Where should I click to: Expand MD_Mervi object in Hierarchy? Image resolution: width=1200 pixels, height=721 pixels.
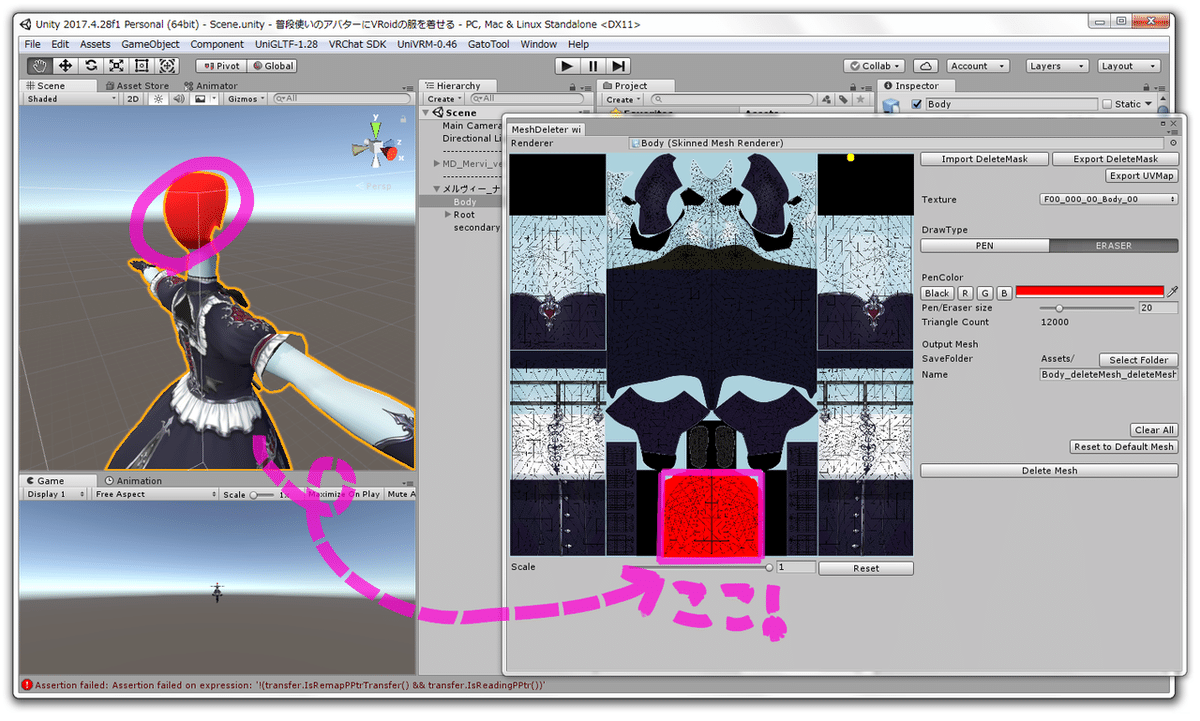click(437, 163)
